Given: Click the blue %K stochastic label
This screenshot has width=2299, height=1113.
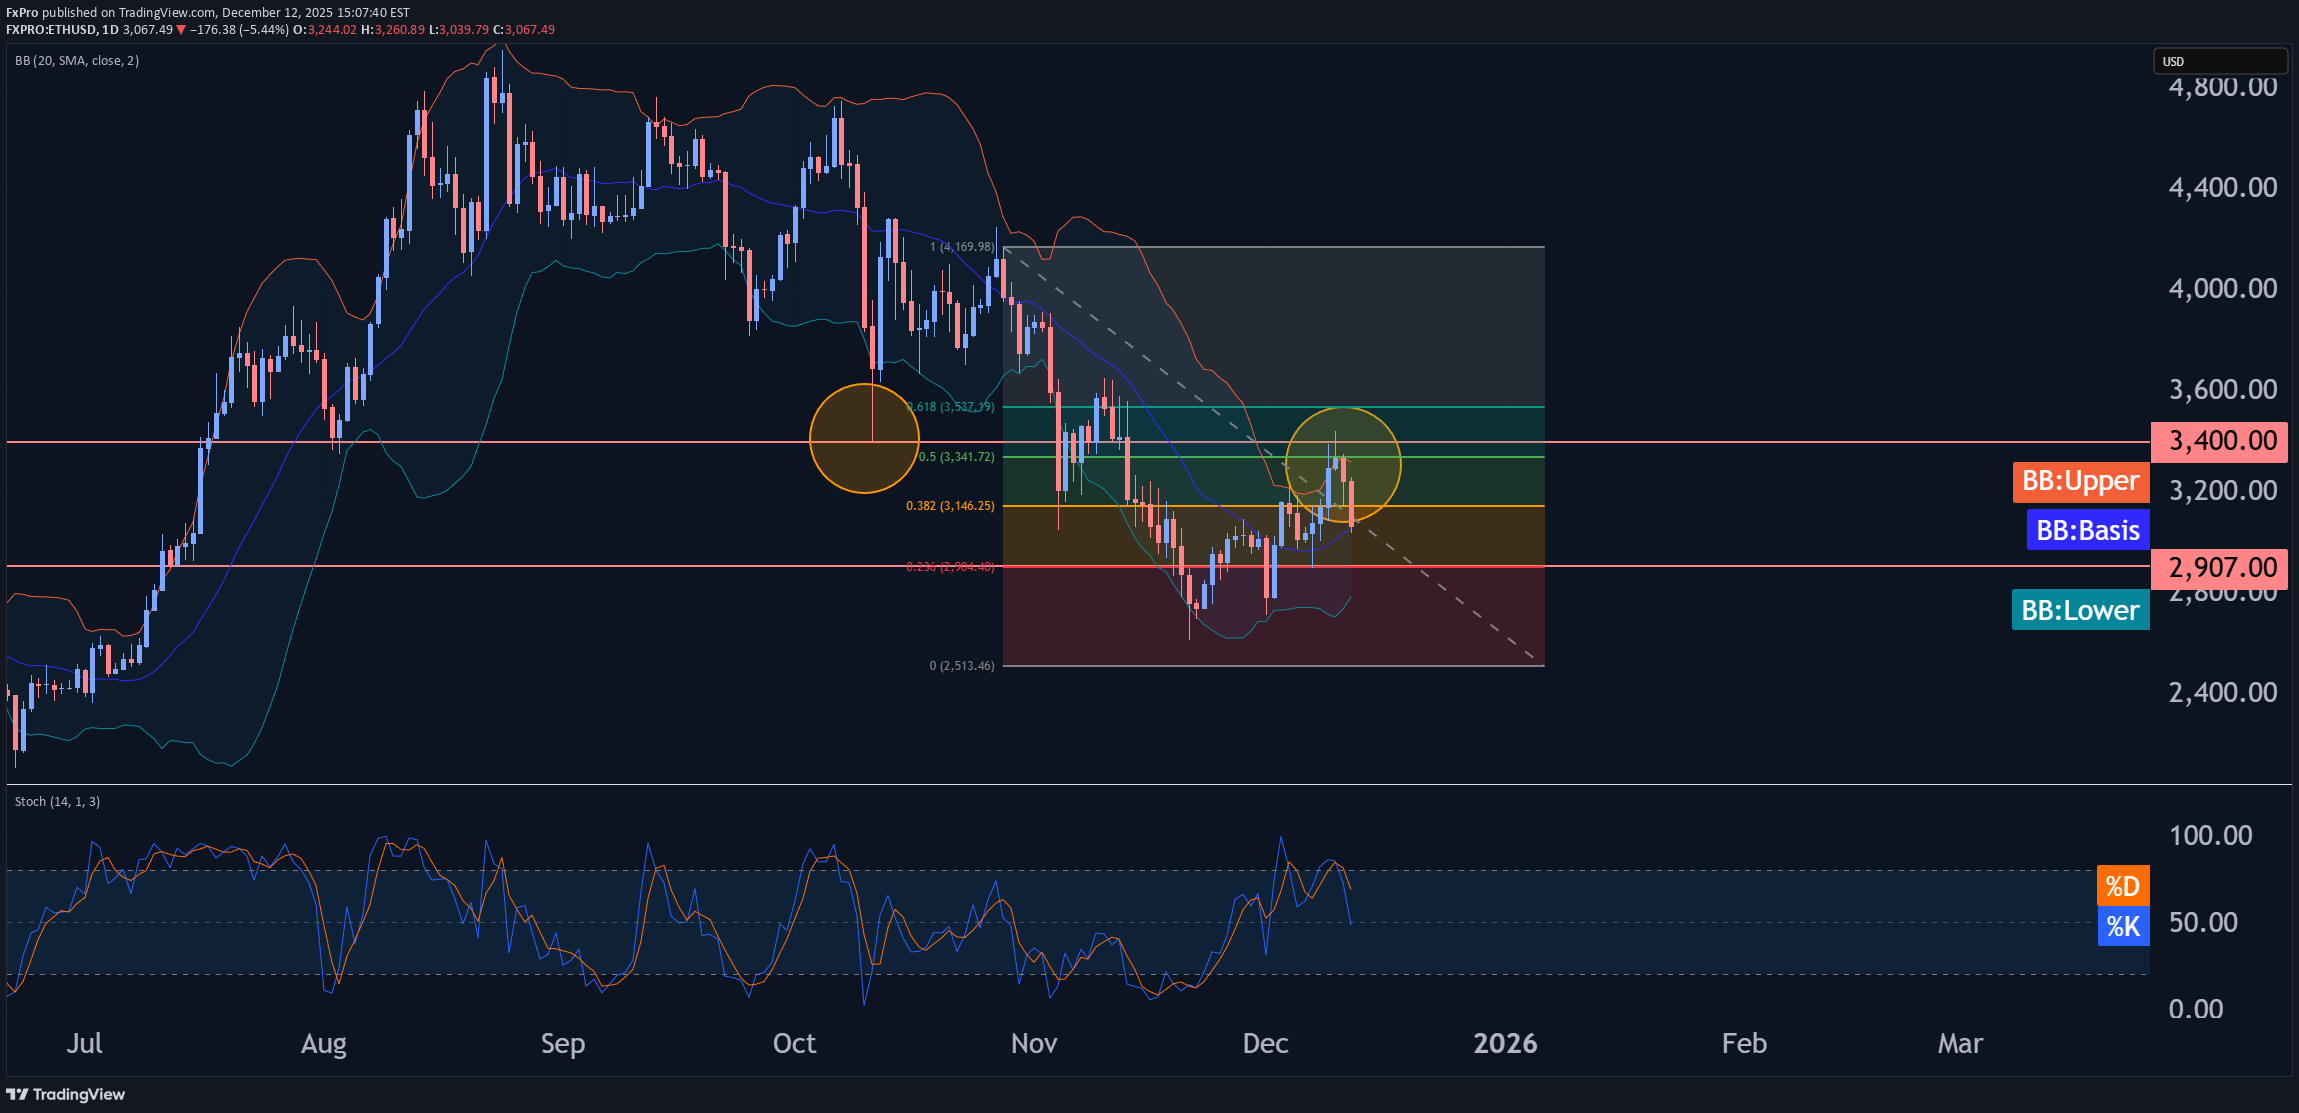Looking at the screenshot, I should [2122, 926].
